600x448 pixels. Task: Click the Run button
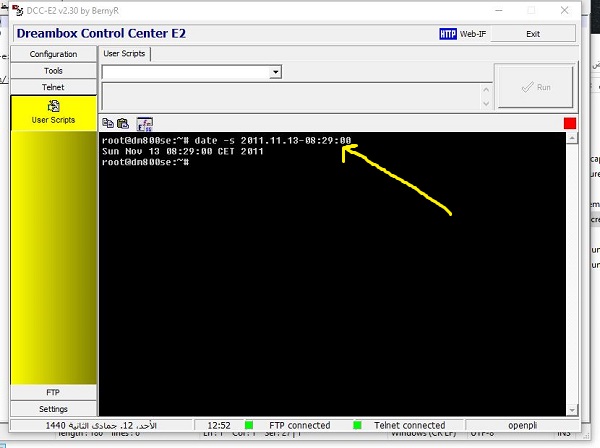(536, 87)
